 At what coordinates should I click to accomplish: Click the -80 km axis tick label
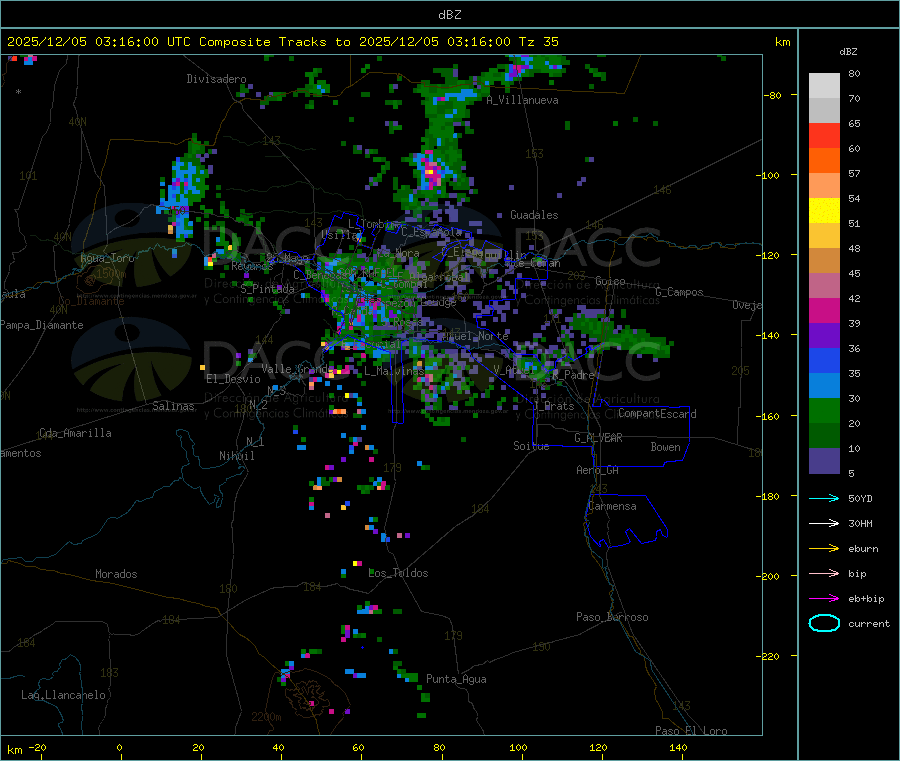click(773, 96)
